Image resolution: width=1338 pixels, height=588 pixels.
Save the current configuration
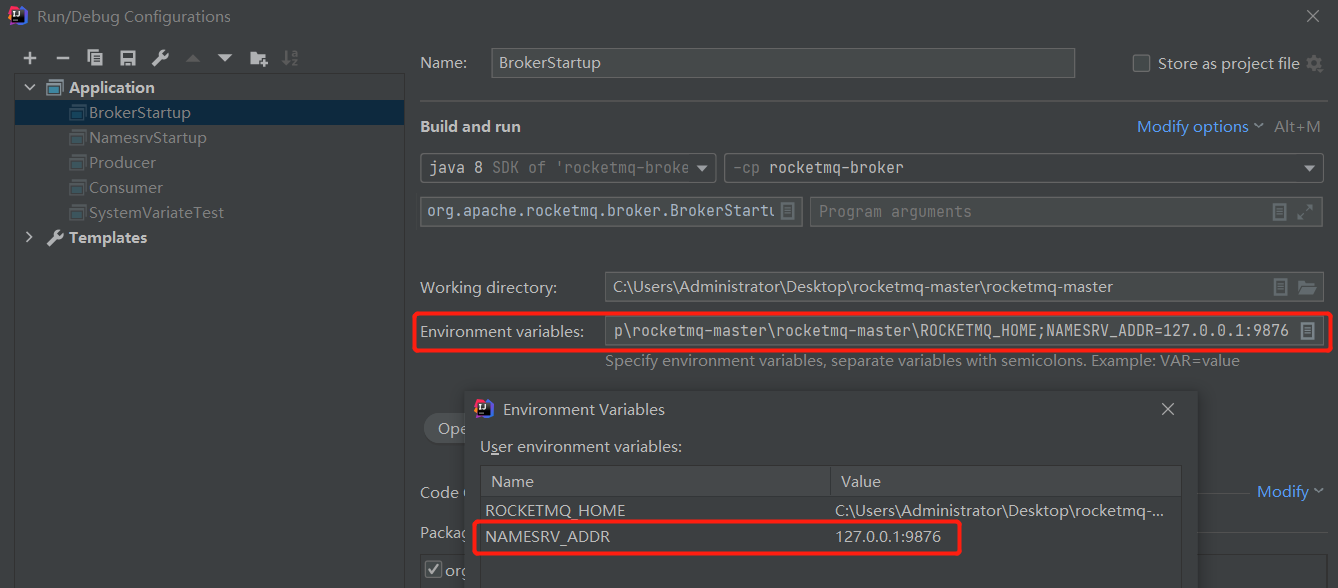(x=127, y=58)
